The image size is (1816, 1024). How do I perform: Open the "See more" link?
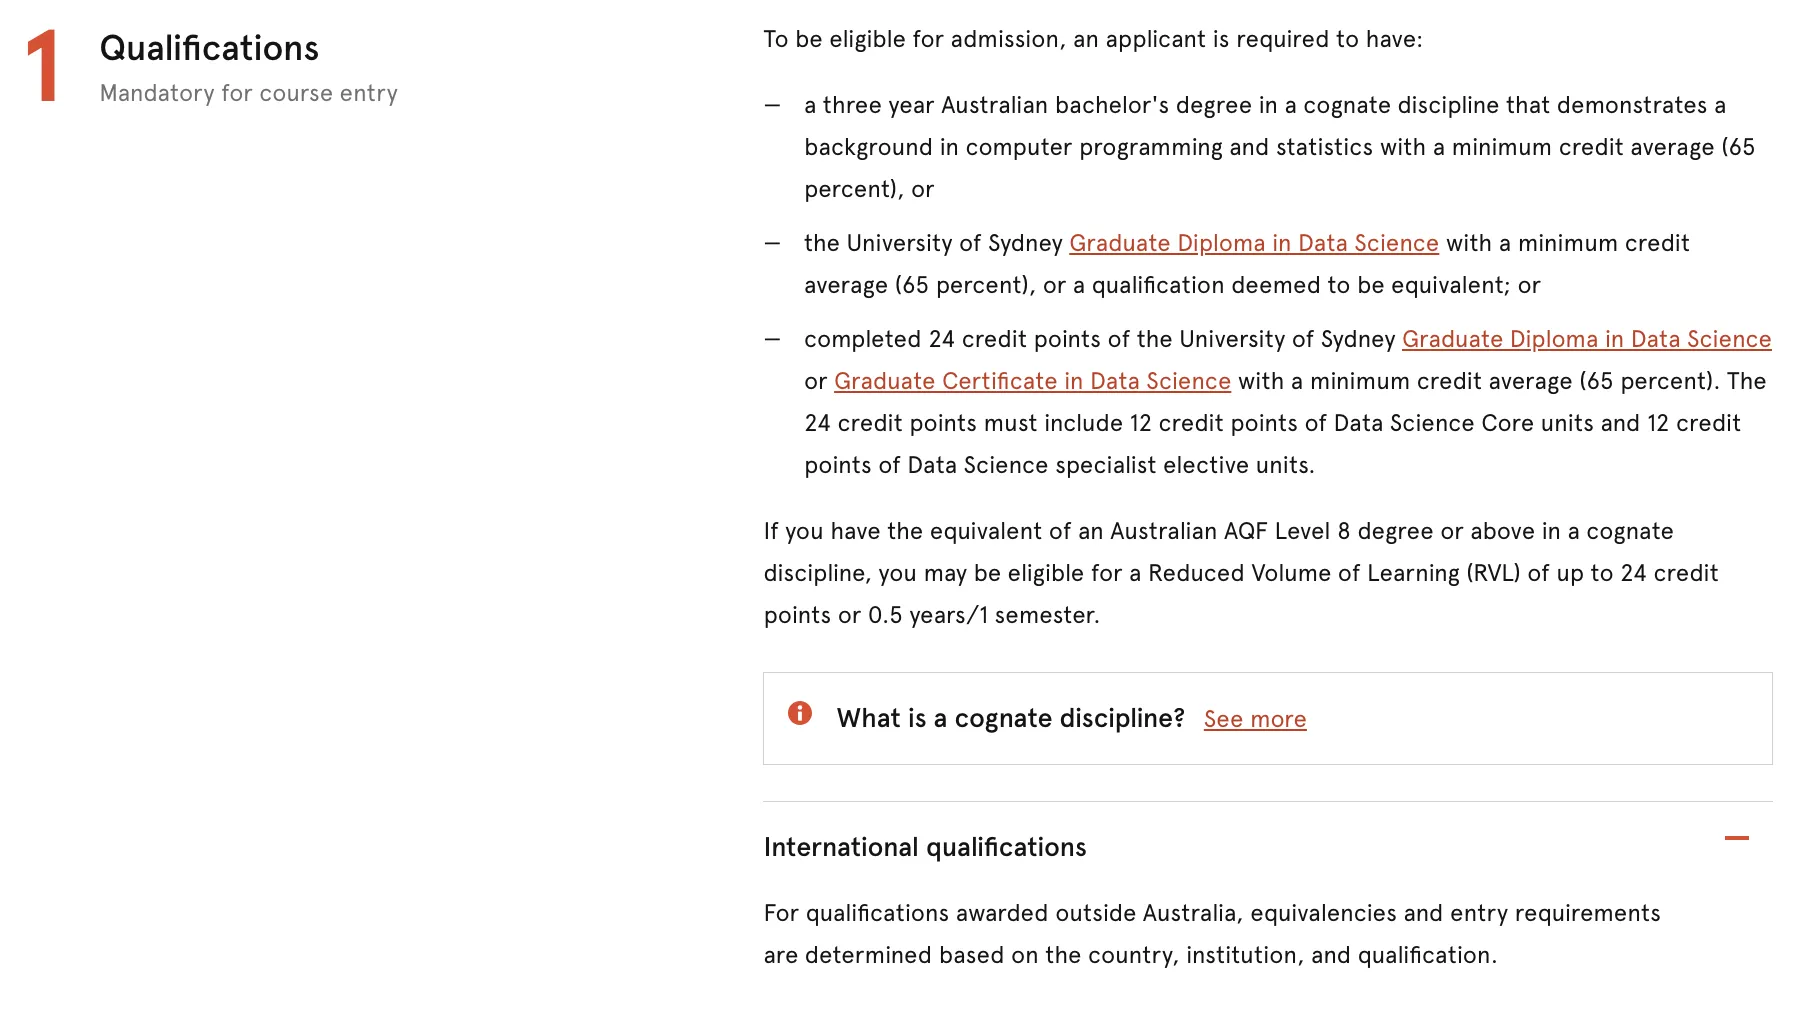pos(1254,719)
